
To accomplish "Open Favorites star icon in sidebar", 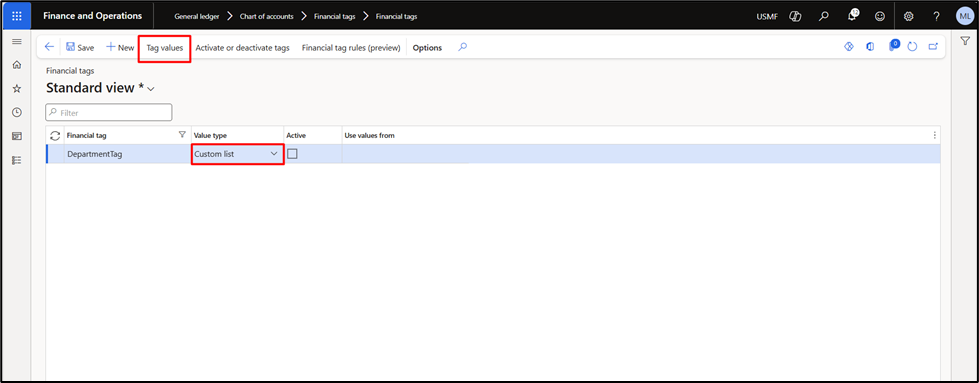I will 17,89.
